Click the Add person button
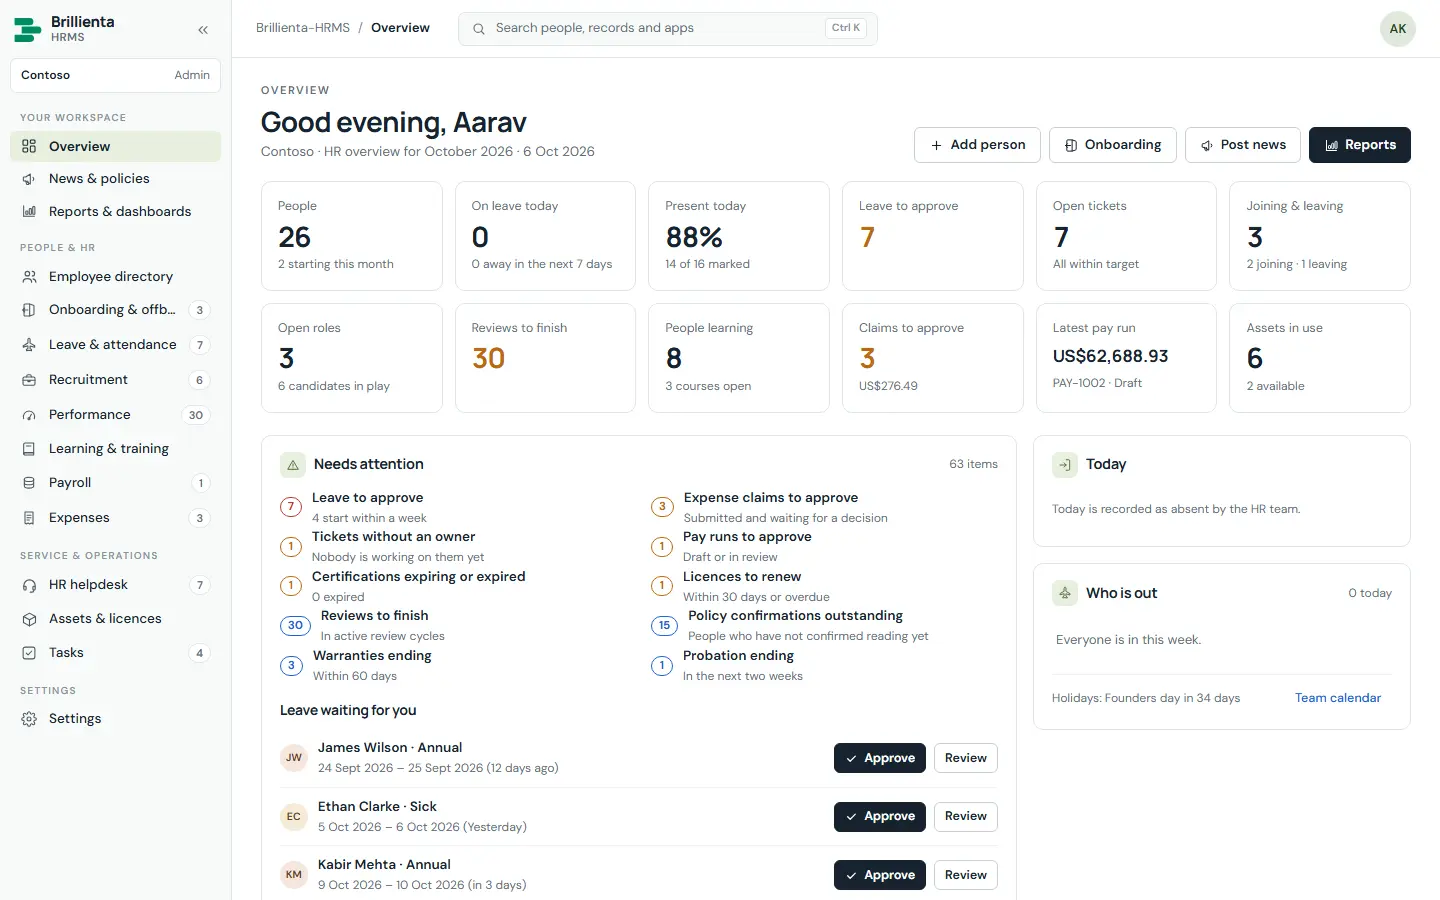This screenshot has width=1440, height=900. pos(977,145)
